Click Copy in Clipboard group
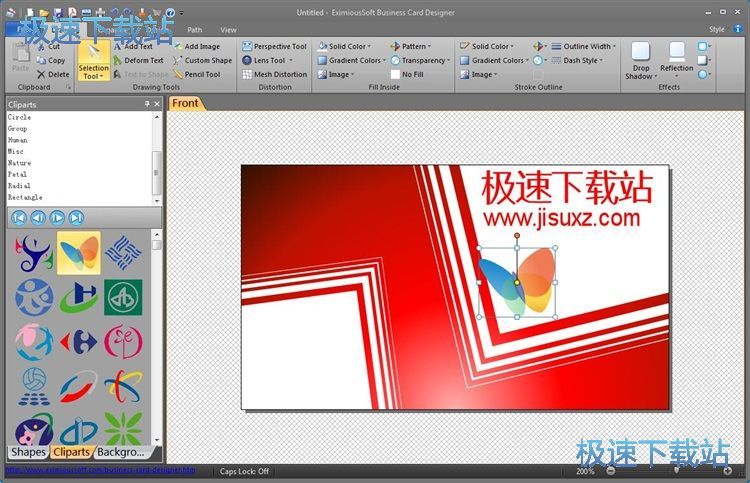 tap(51, 60)
